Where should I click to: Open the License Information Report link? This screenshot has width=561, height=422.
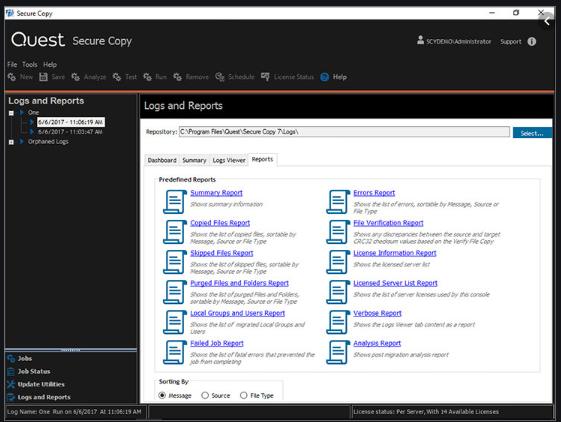pos(395,253)
